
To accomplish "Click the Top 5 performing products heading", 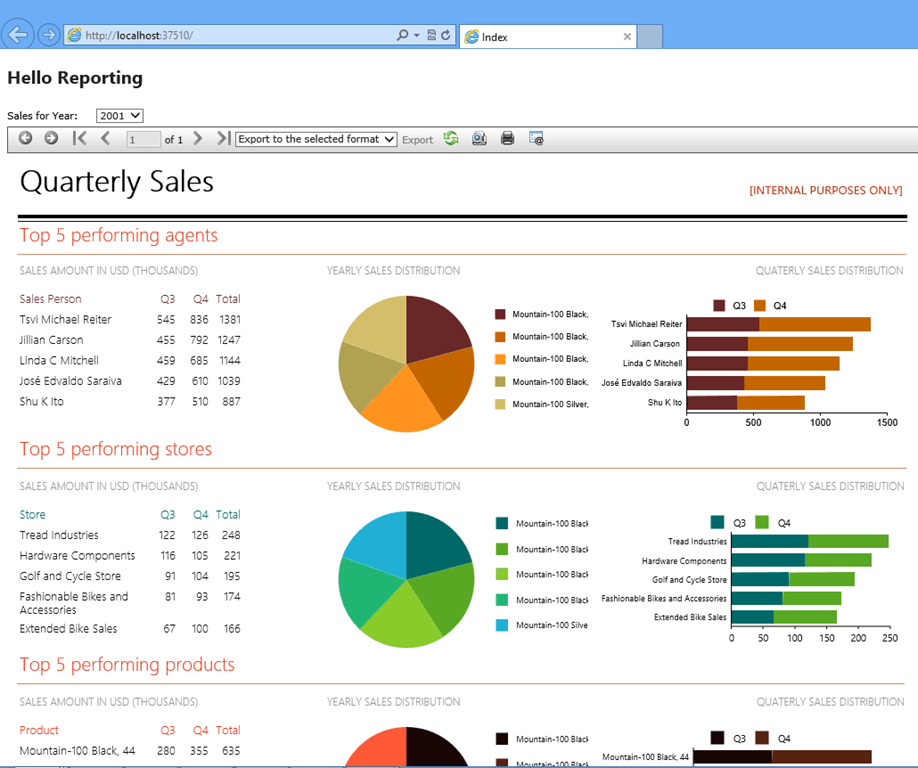I will 126,664.
